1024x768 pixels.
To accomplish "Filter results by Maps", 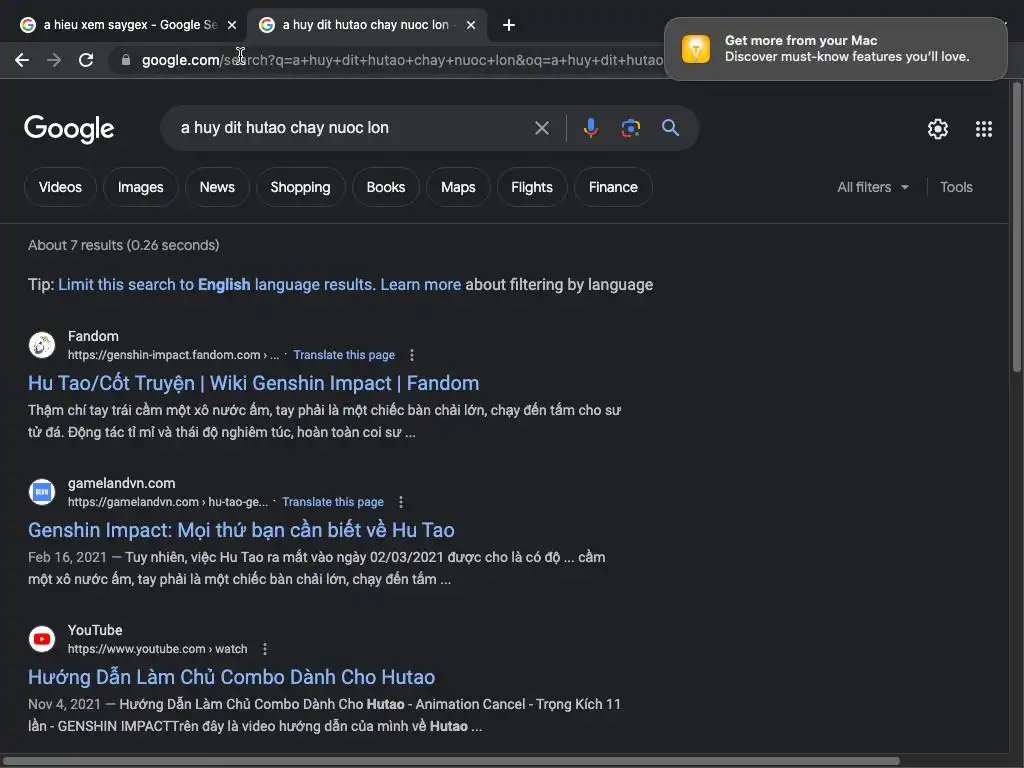I will pos(458,187).
